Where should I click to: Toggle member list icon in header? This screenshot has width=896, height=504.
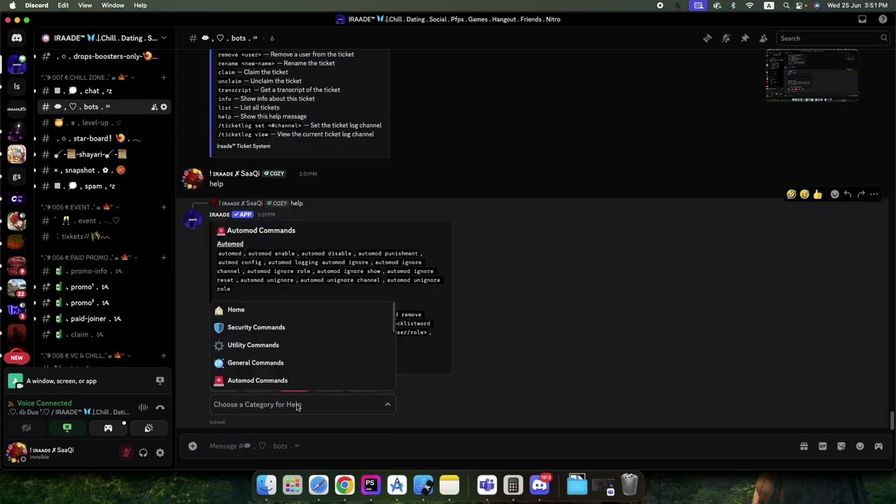tap(763, 38)
